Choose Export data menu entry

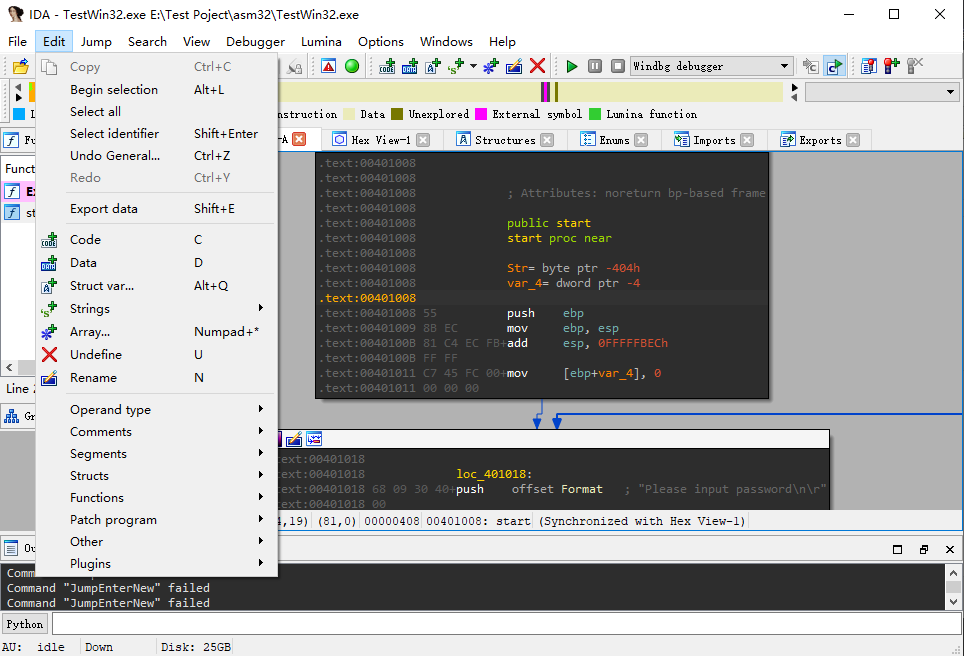pyautogui.click(x=104, y=209)
